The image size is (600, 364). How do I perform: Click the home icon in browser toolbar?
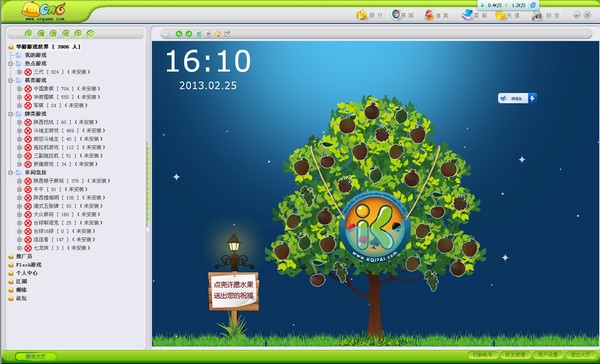[x=217, y=34]
